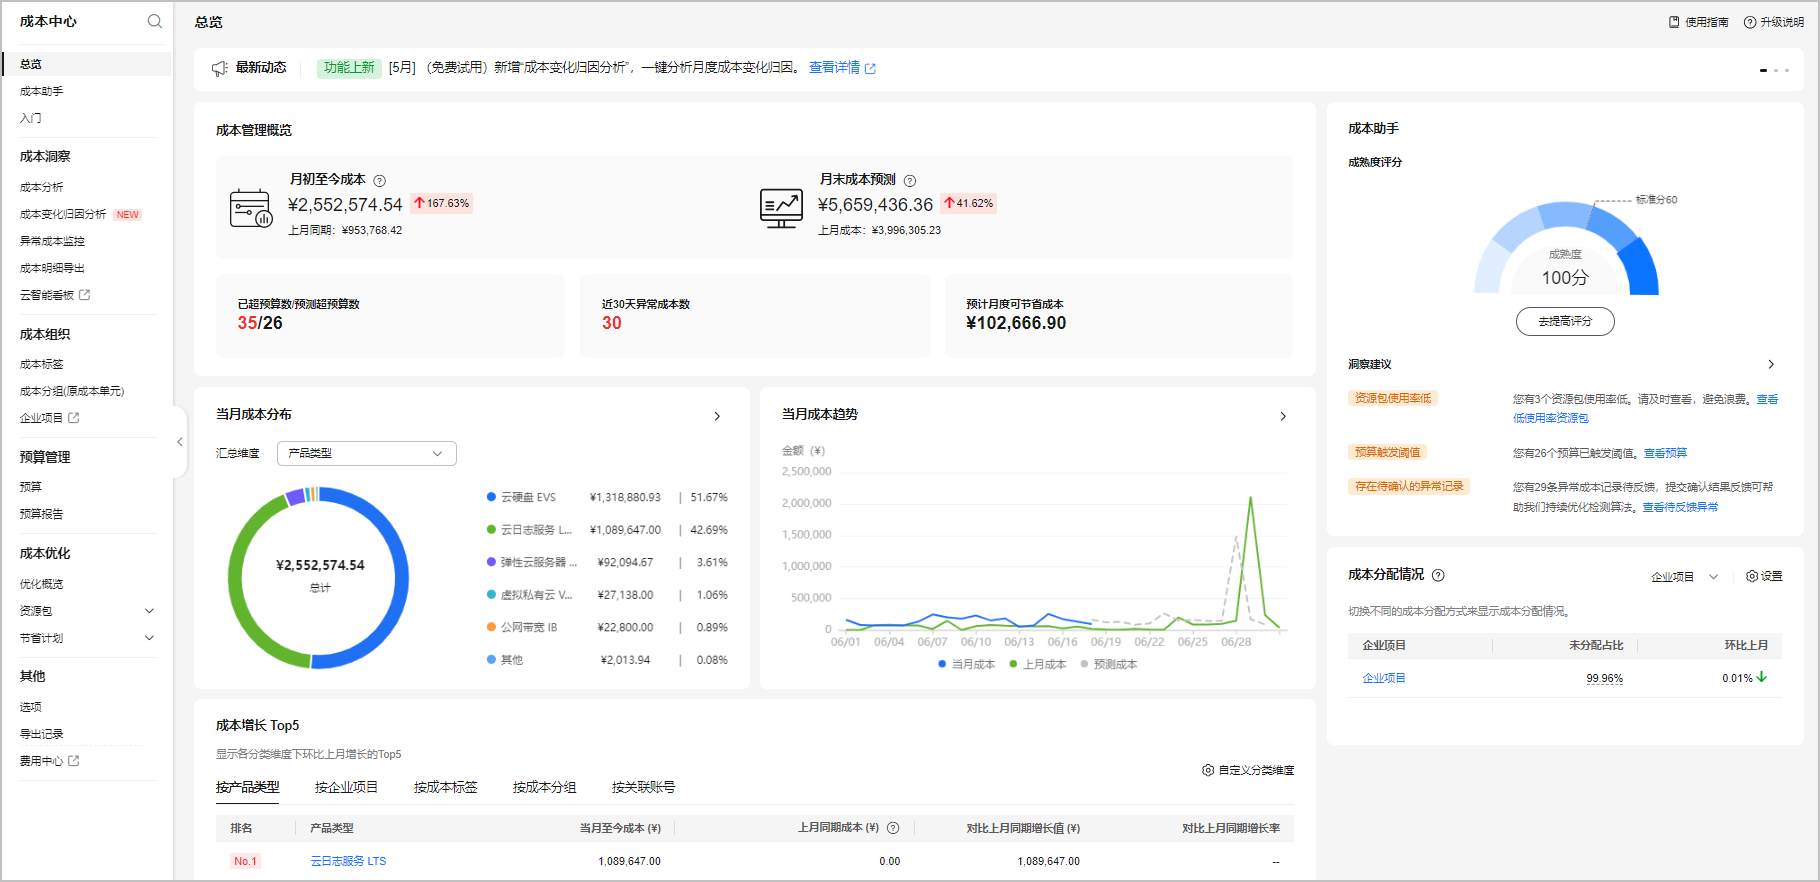1820x882 pixels.
Task: Open 查看详情 link in the news banner
Action: point(834,67)
